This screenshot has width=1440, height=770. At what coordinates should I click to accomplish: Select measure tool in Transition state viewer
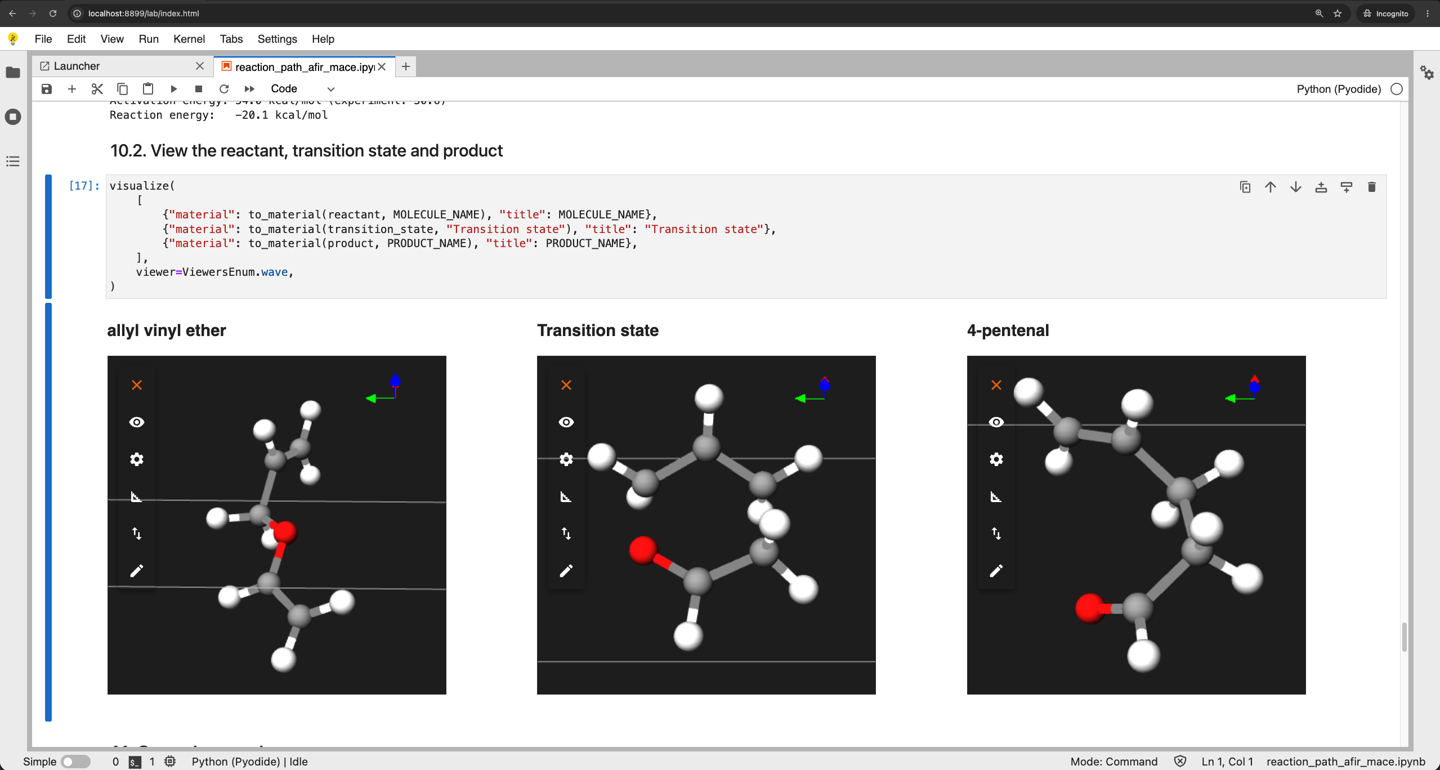tap(566, 497)
